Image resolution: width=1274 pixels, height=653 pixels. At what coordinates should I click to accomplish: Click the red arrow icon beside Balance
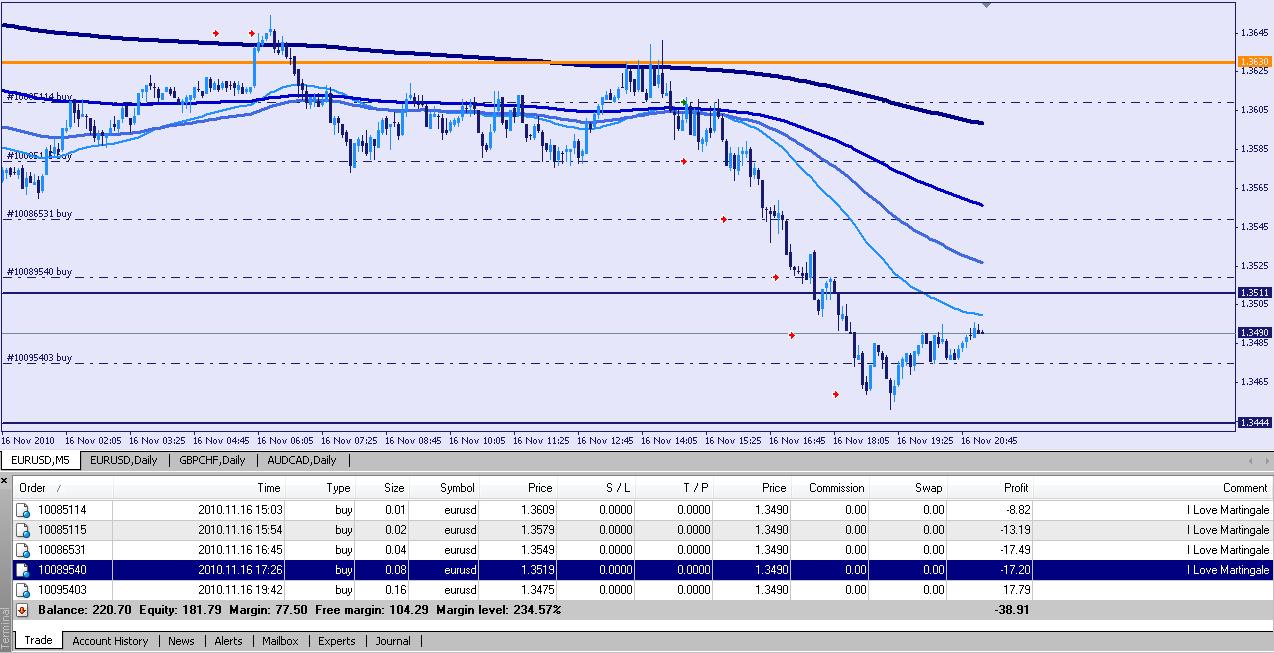tap(22, 610)
